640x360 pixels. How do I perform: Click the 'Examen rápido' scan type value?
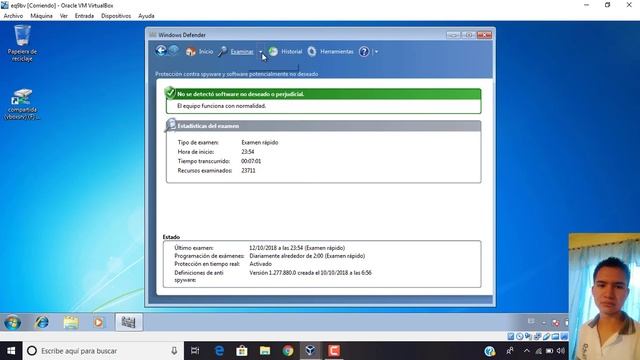point(260,142)
